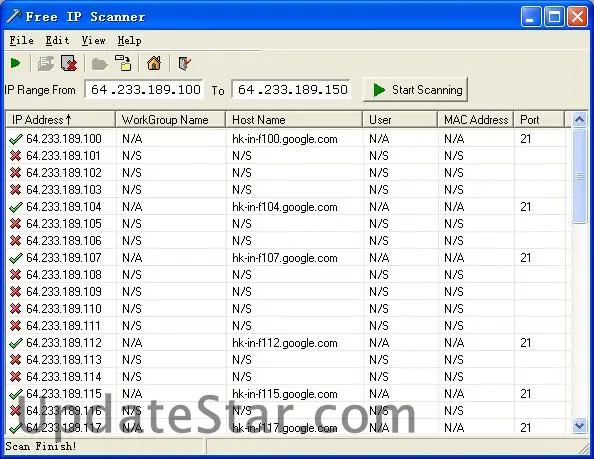The width and height of the screenshot is (594, 459).
Task: Click the delete results icon with red X
Action: point(69,63)
